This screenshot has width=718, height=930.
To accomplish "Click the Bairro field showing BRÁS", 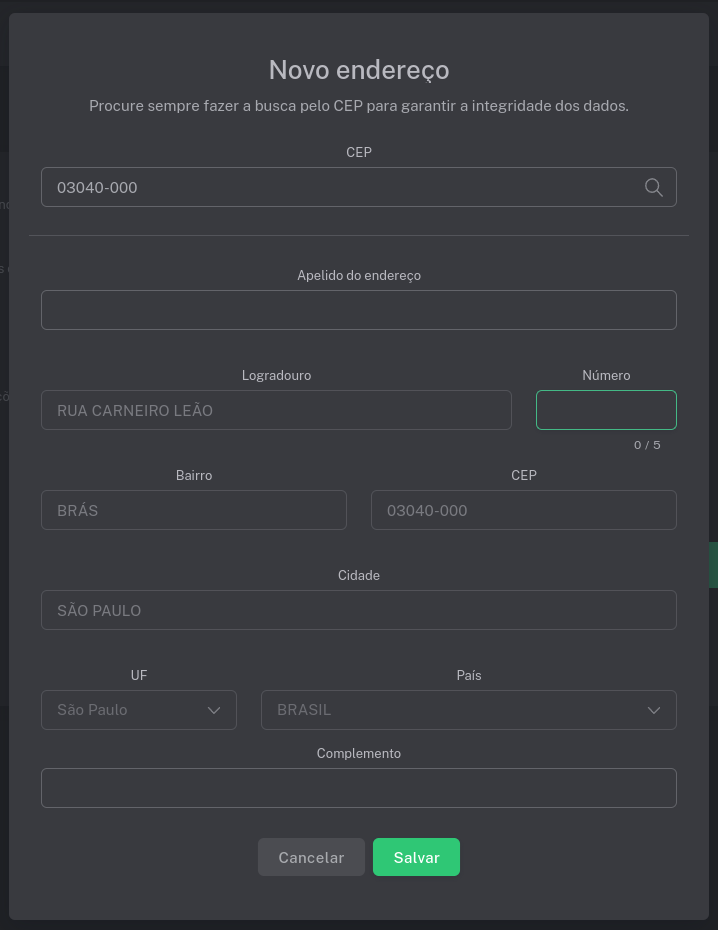I will 193,510.
